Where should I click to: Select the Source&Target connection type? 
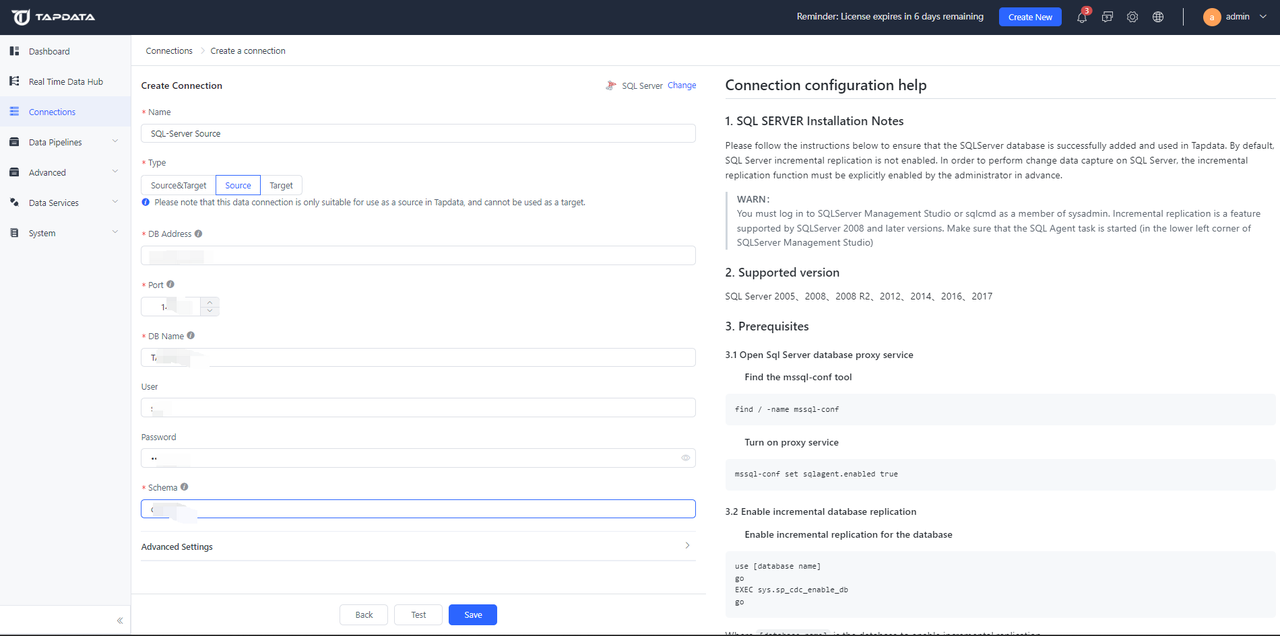pos(178,185)
